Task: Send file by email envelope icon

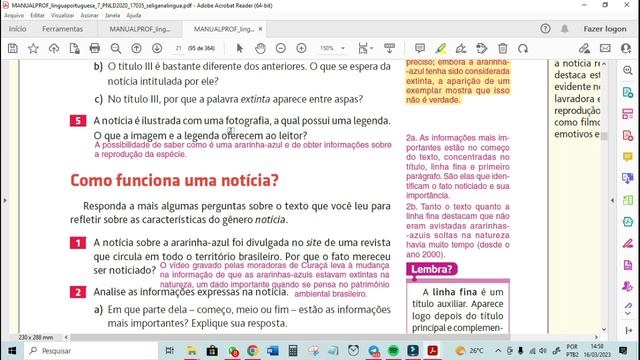Action: click(x=605, y=48)
